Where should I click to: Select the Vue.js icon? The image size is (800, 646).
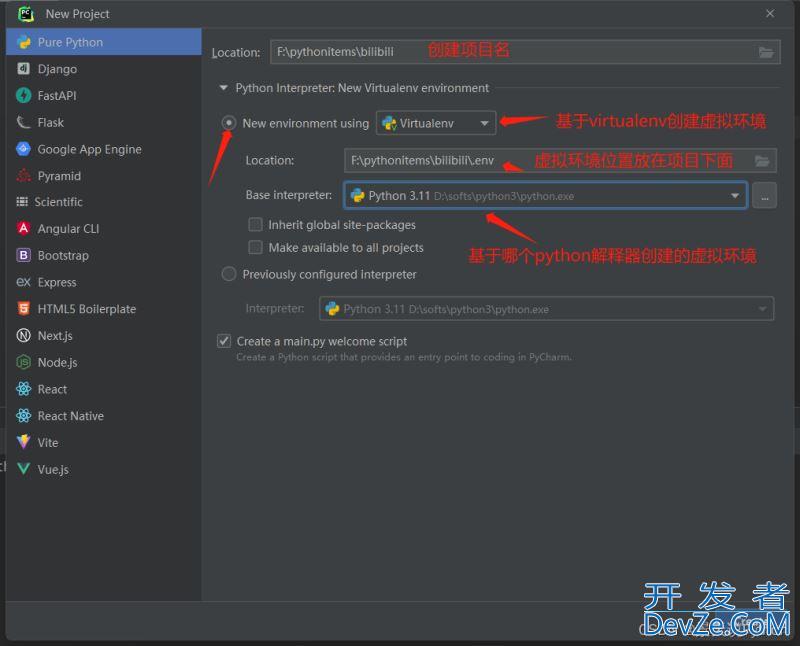click(x=23, y=468)
